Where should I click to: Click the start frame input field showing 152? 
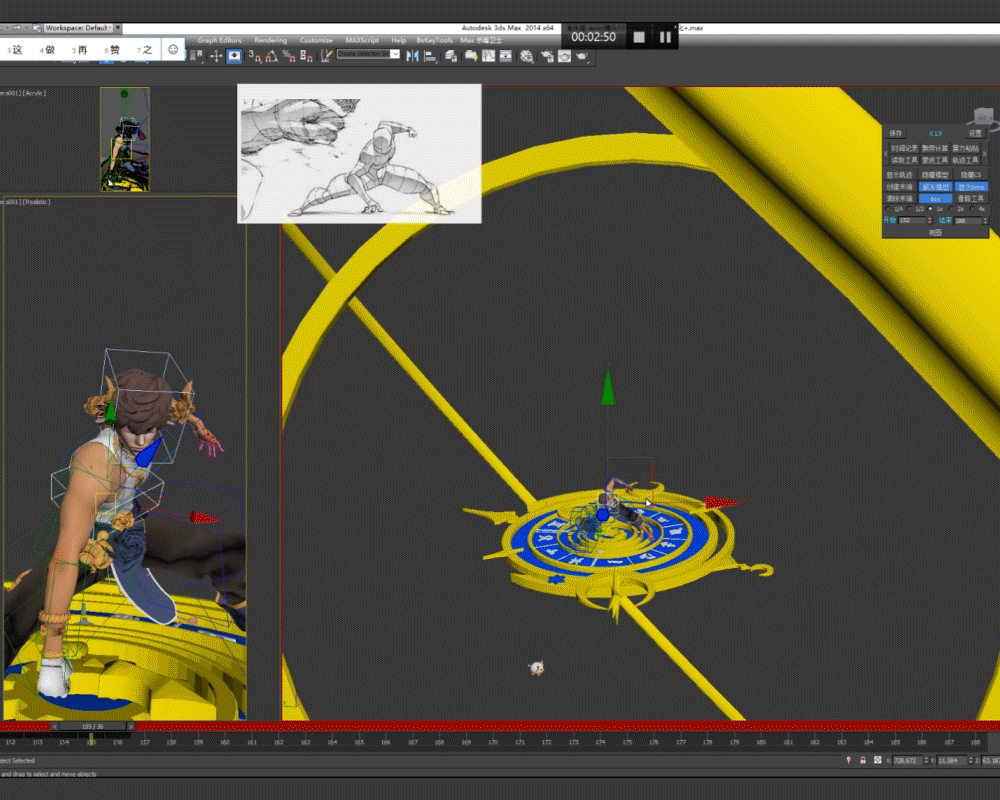click(912, 221)
